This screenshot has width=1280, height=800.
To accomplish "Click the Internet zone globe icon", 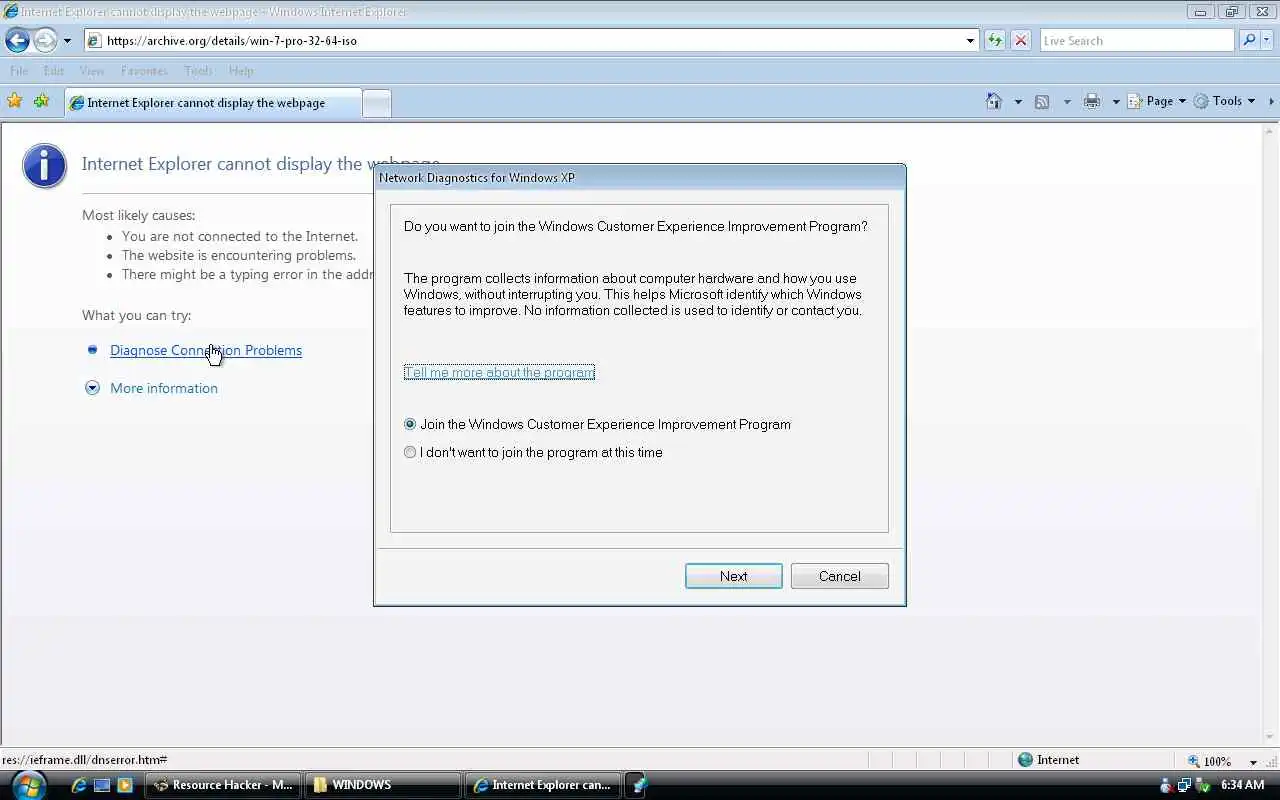I will coord(1025,760).
